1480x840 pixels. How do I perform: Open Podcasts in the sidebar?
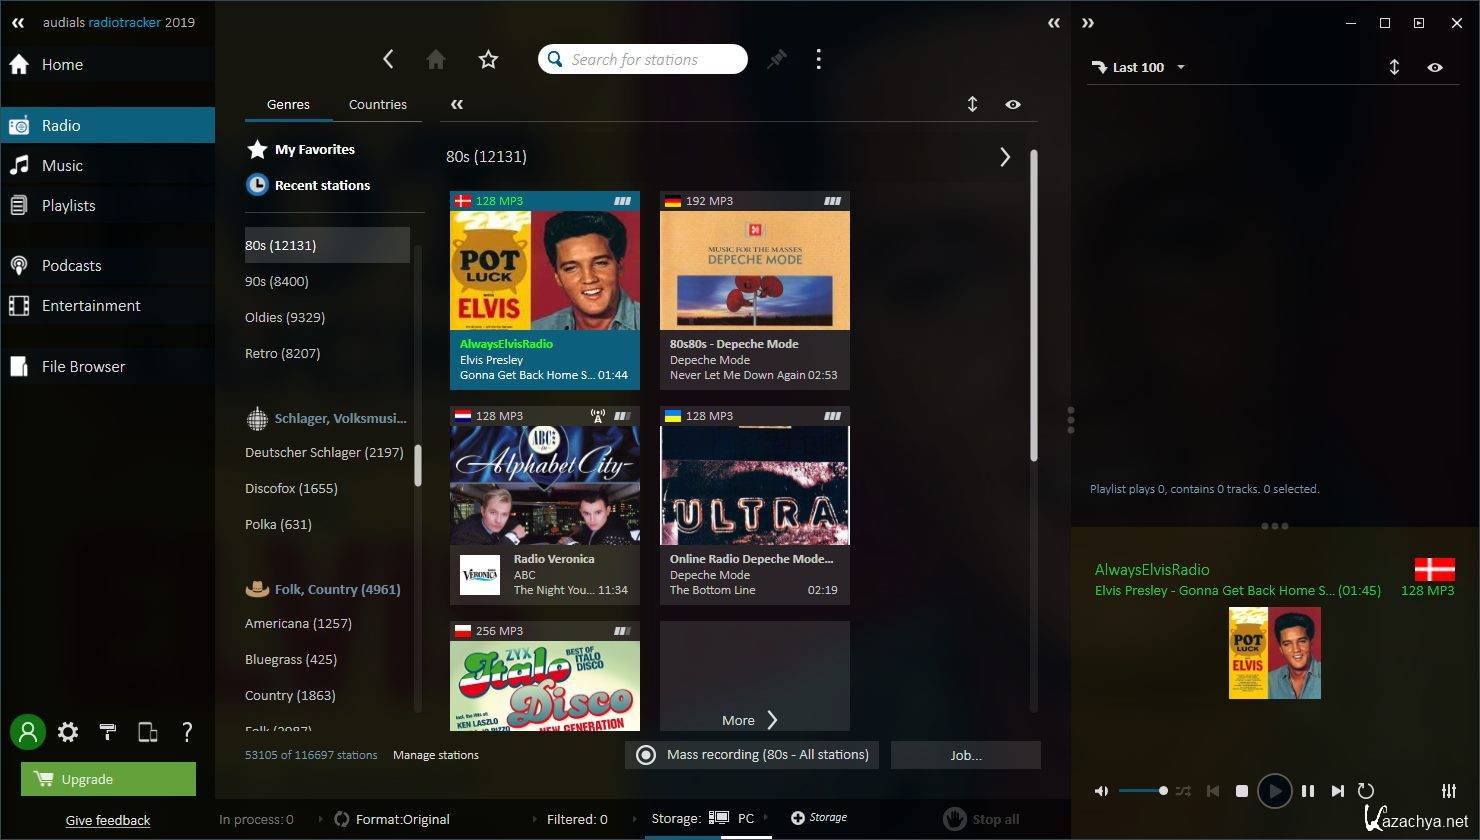tap(71, 266)
